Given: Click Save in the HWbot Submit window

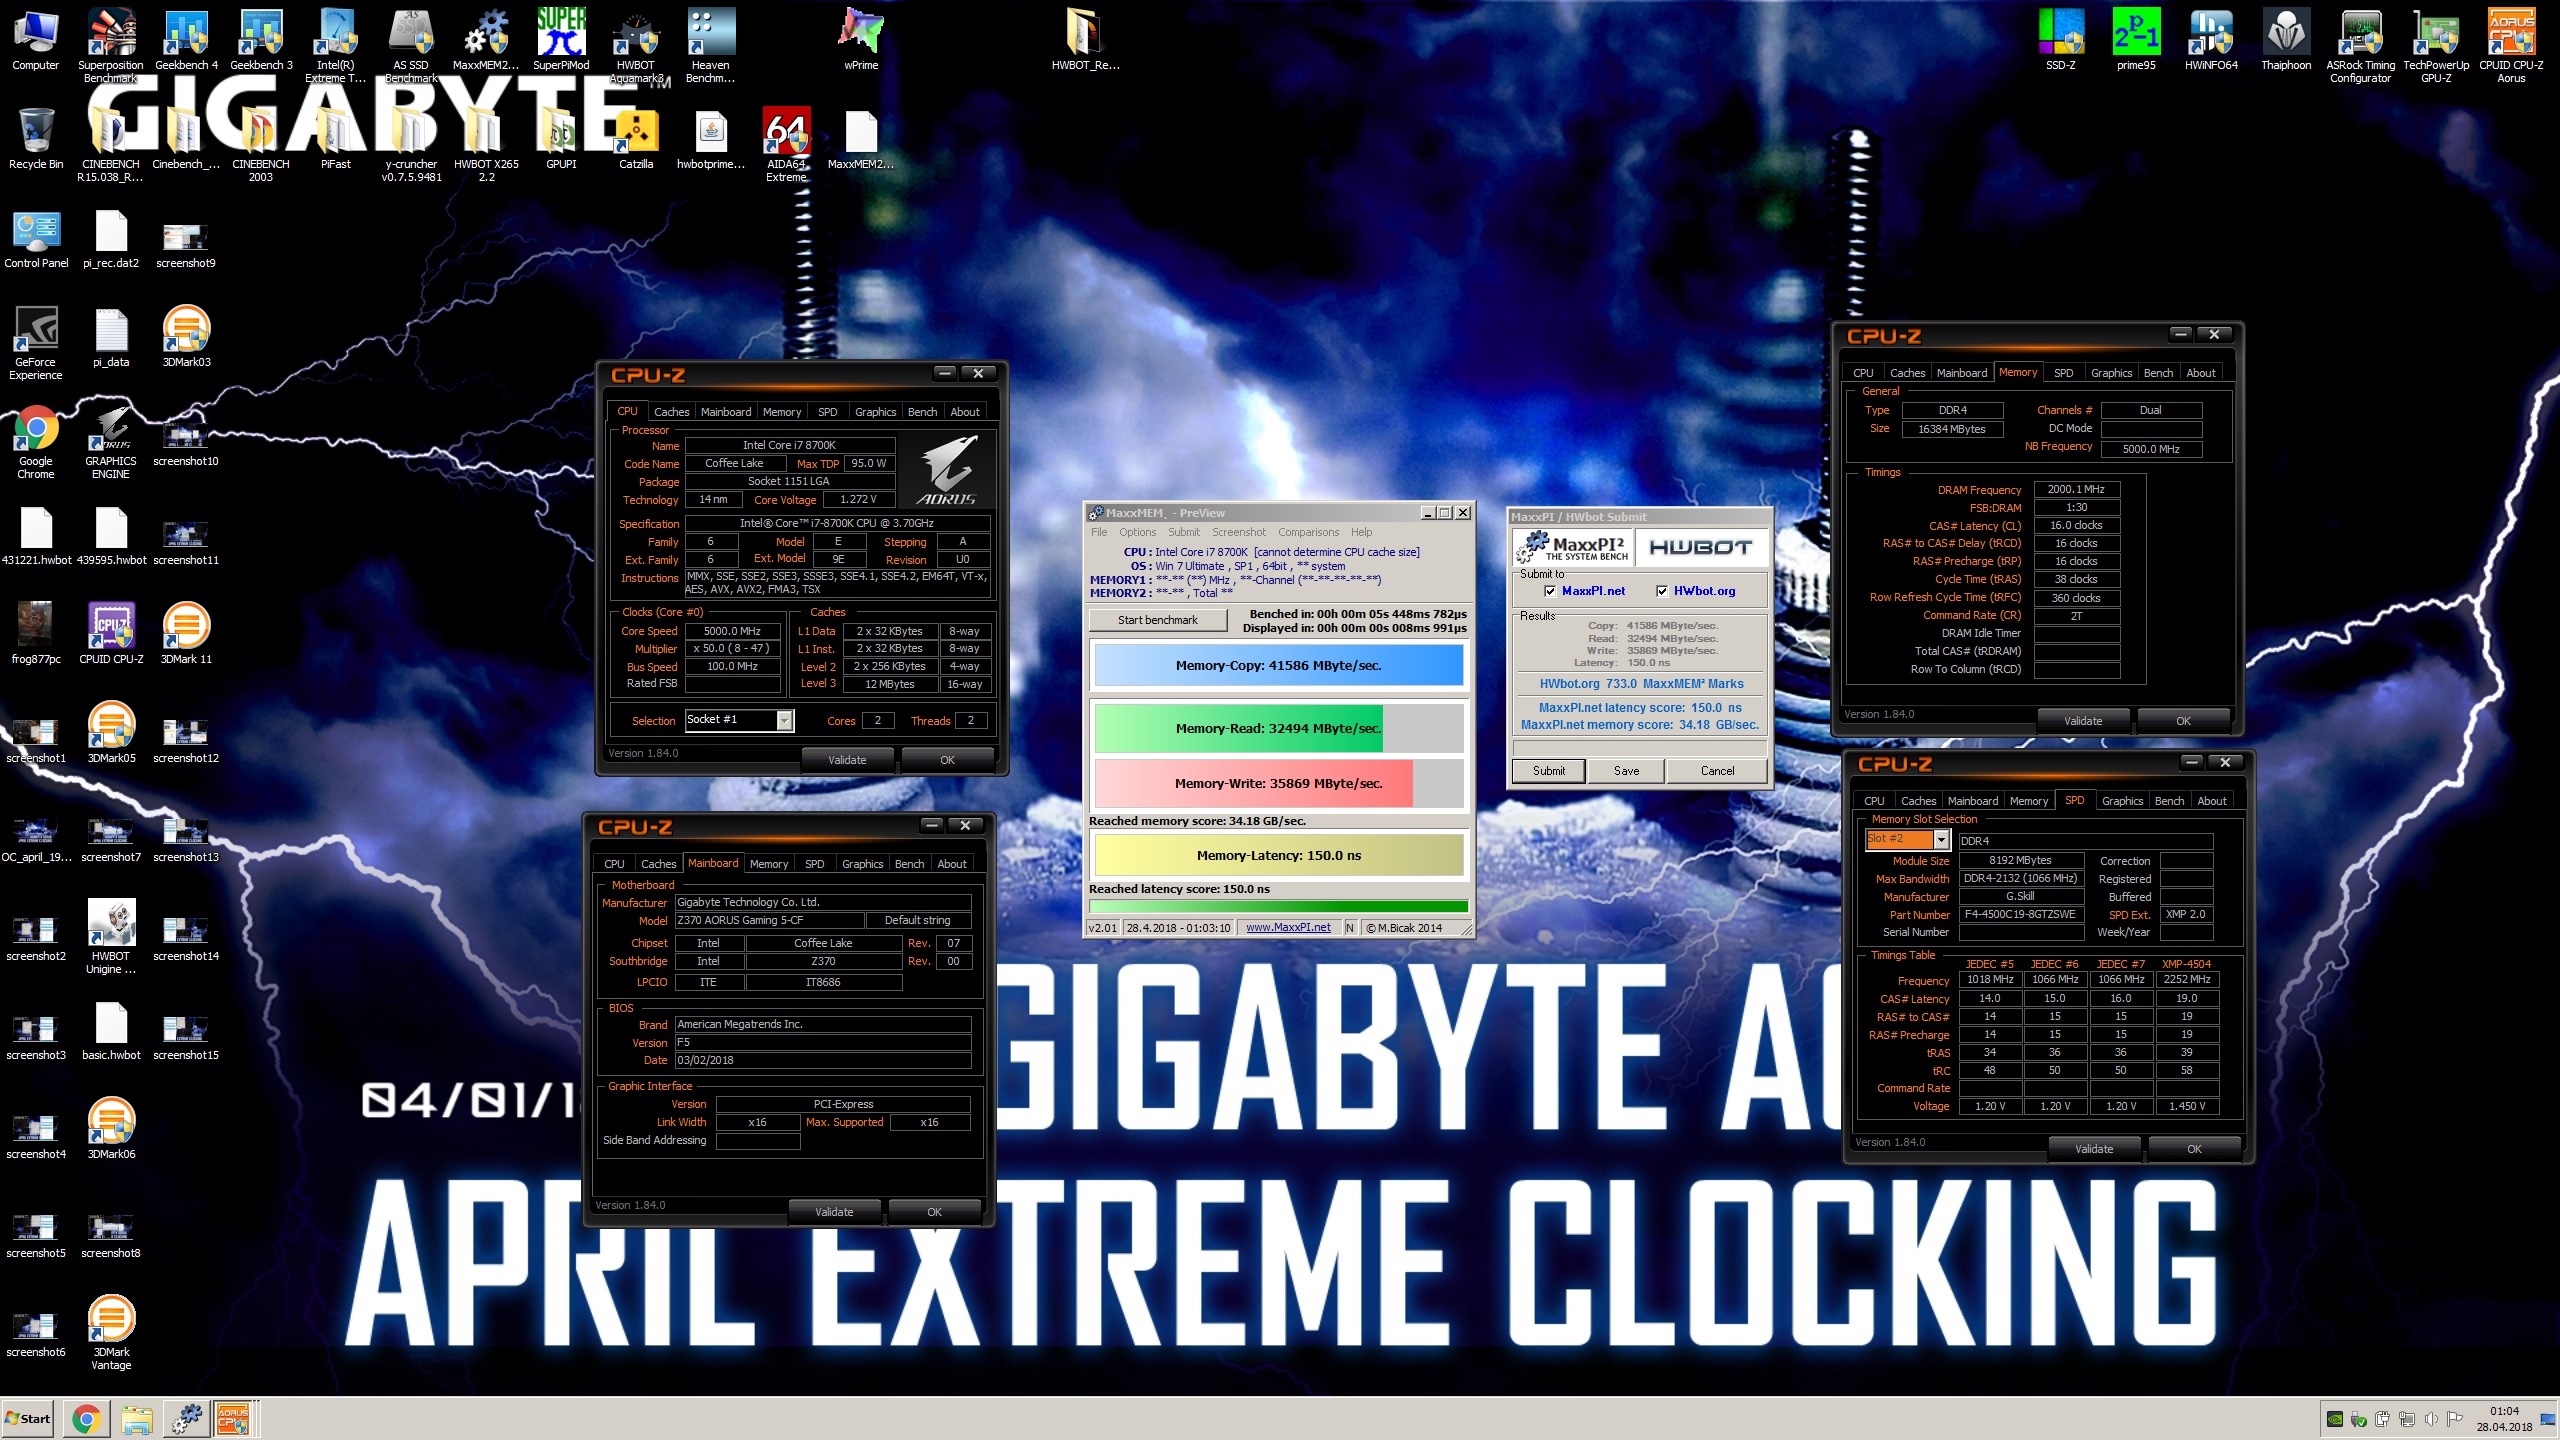Looking at the screenshot, I should [1626, 771].
